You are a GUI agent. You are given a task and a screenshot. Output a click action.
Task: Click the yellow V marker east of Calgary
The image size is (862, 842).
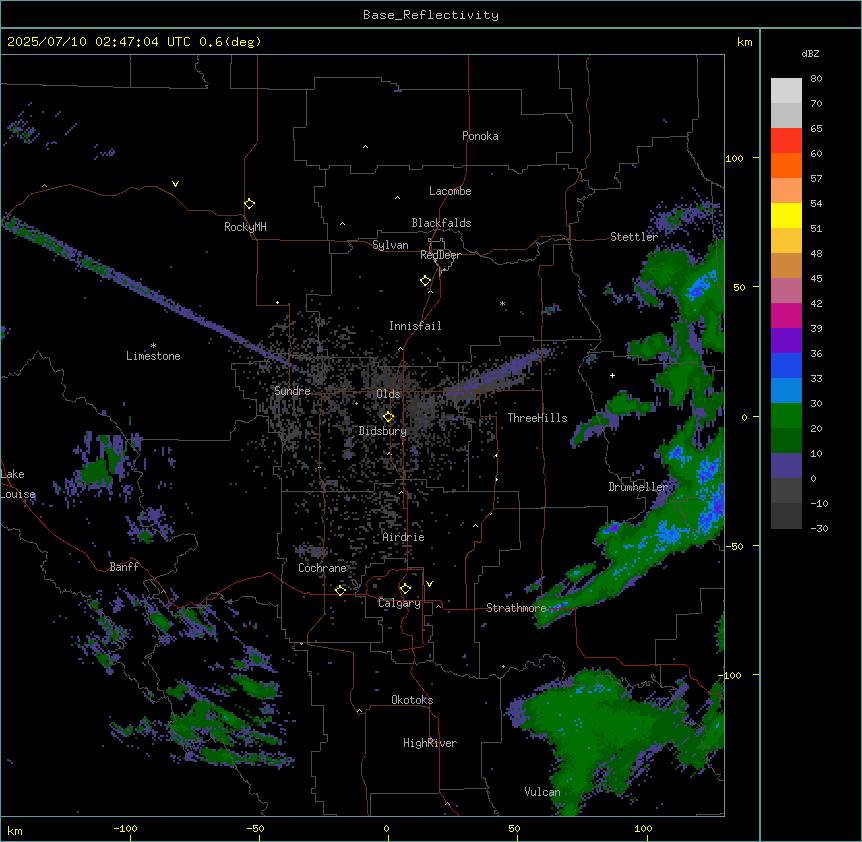[429, 584]
